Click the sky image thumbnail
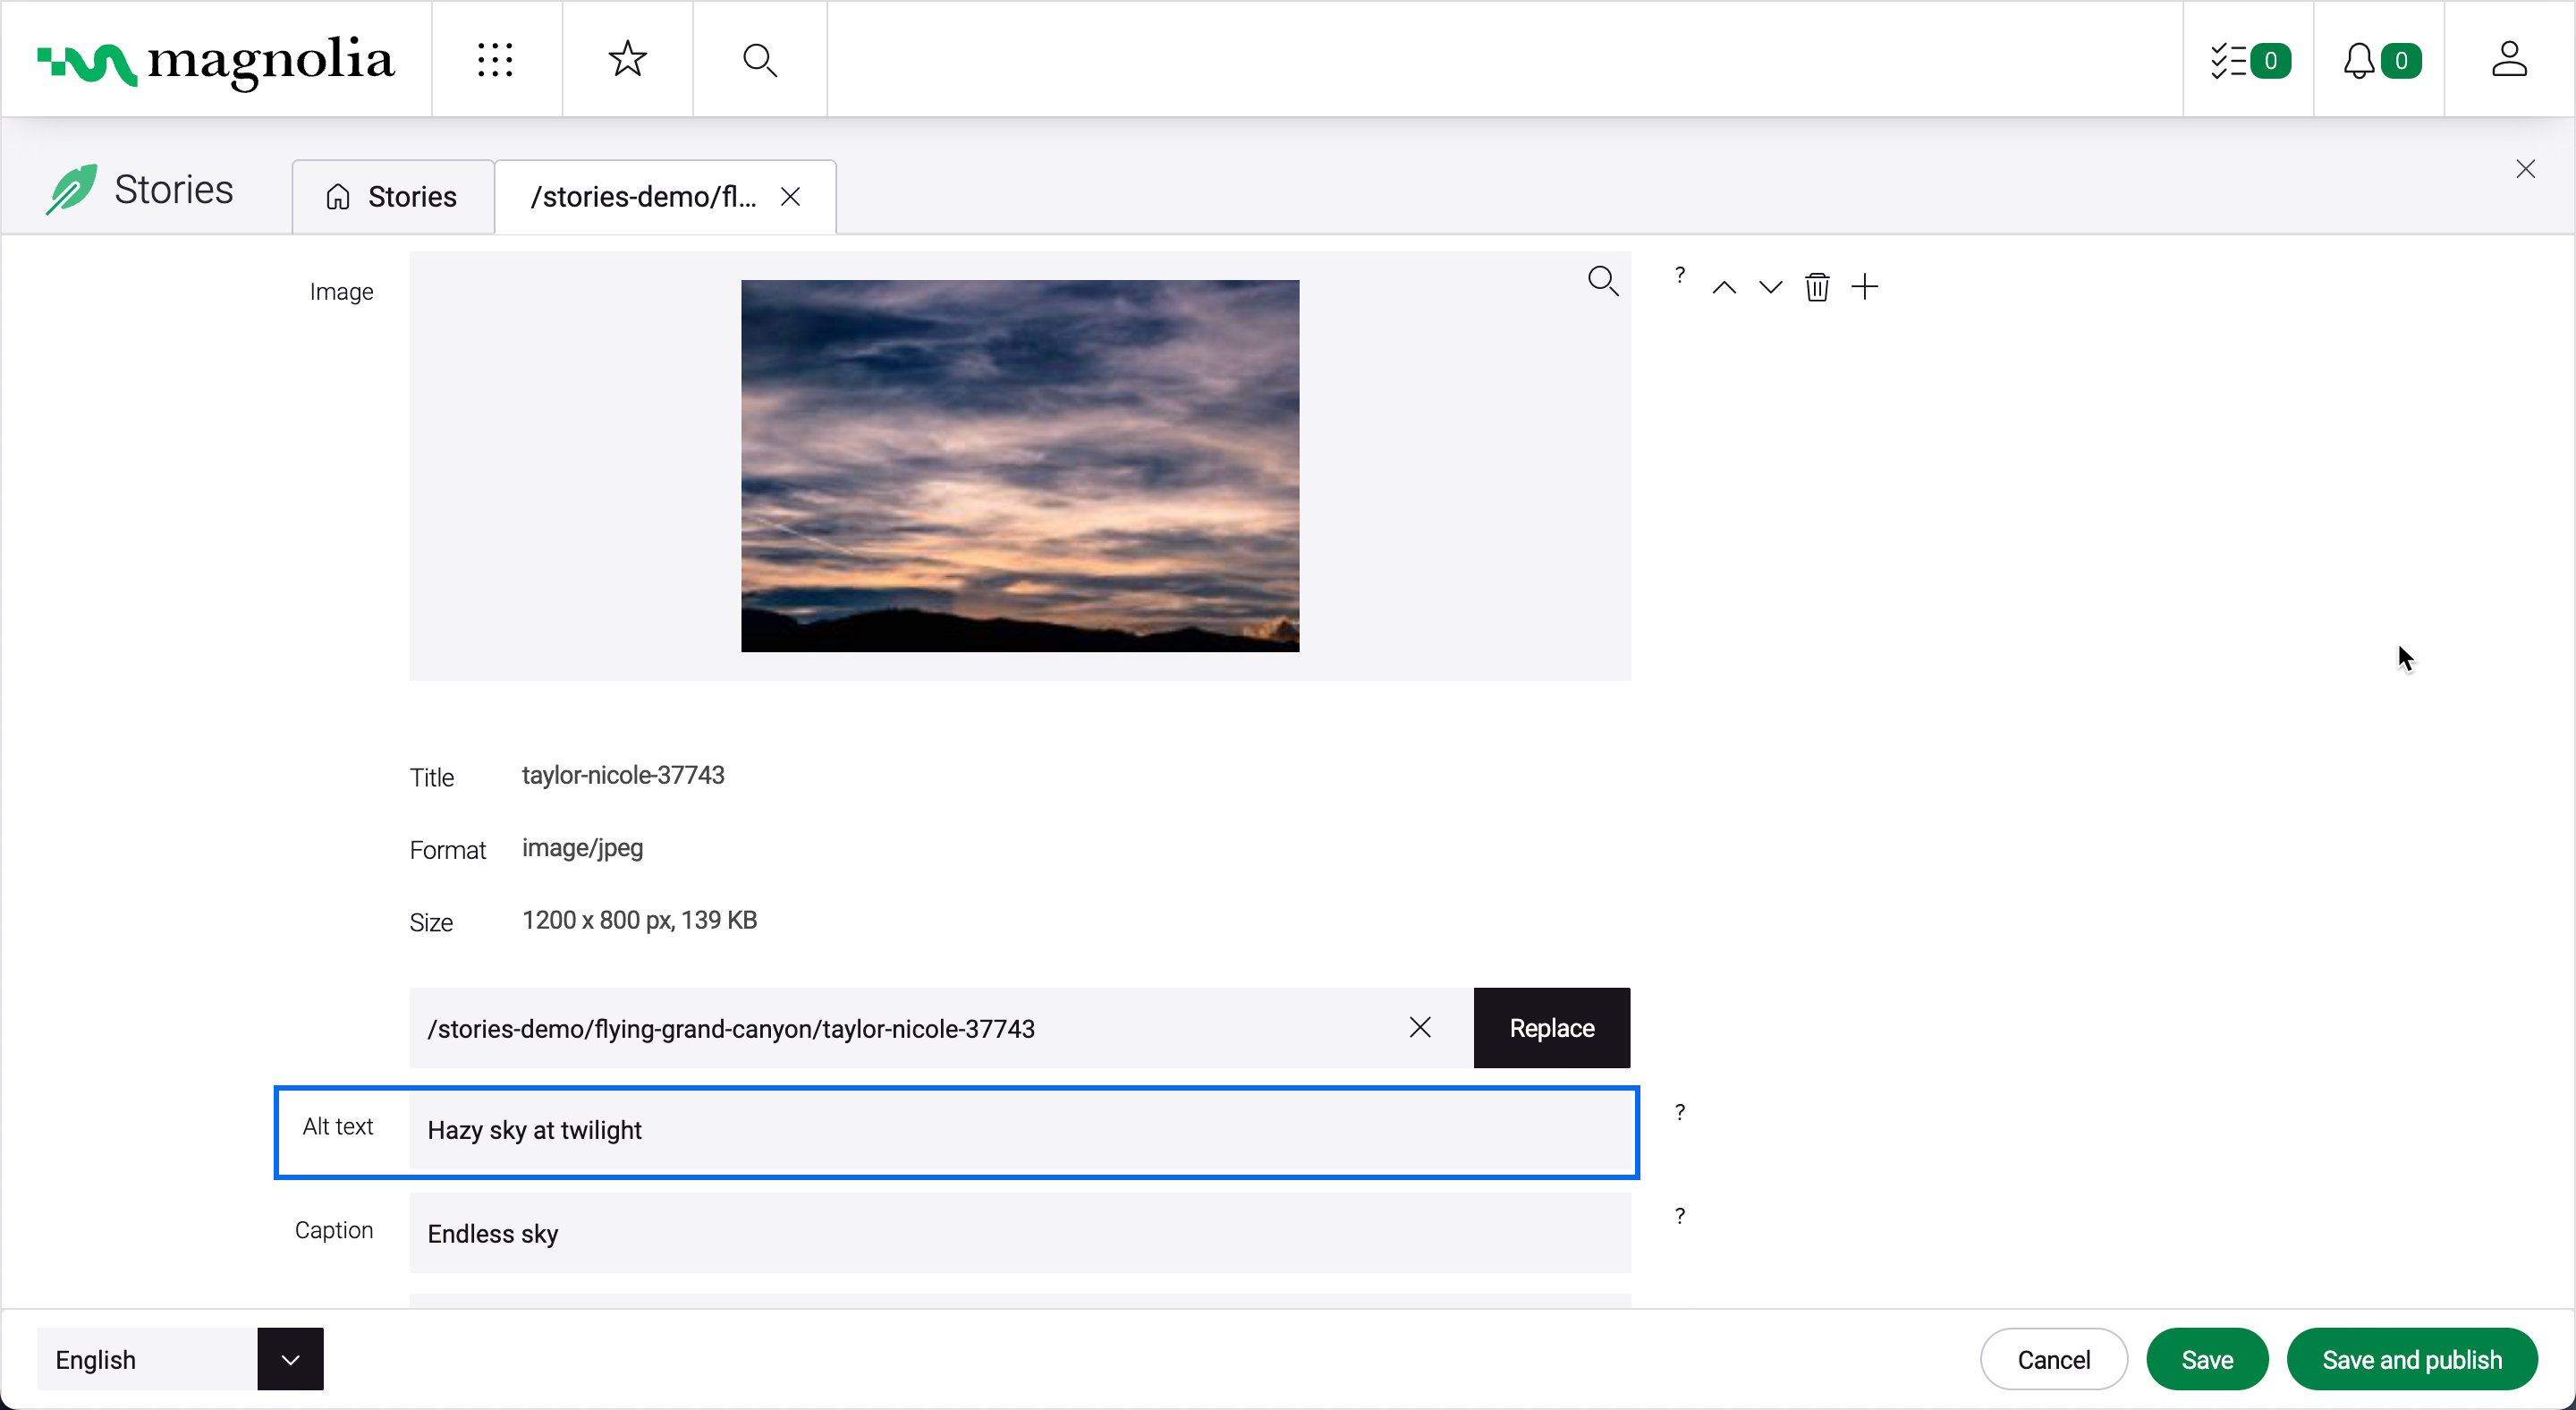 (x=1020, y=466)
